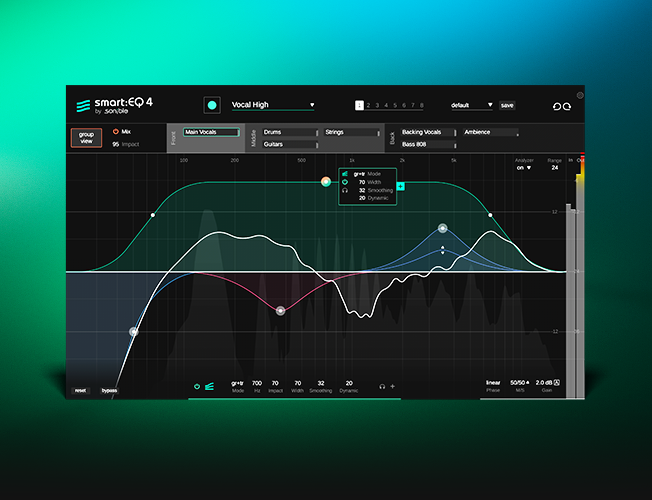This screenshot has width=652, height=500.
Task: Solo-listen with bottom bar headphones icon
Action: click(382, 386)
